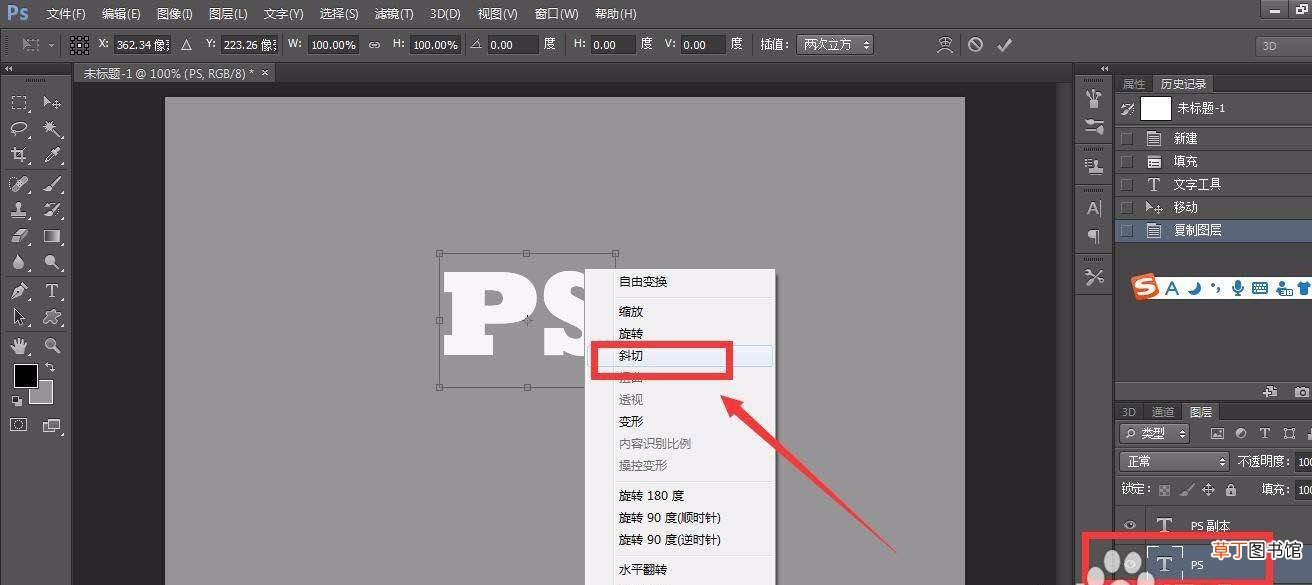The image size is (1312, 585).
Task: Select the Brush tool
Action: (x=52, y=184)
